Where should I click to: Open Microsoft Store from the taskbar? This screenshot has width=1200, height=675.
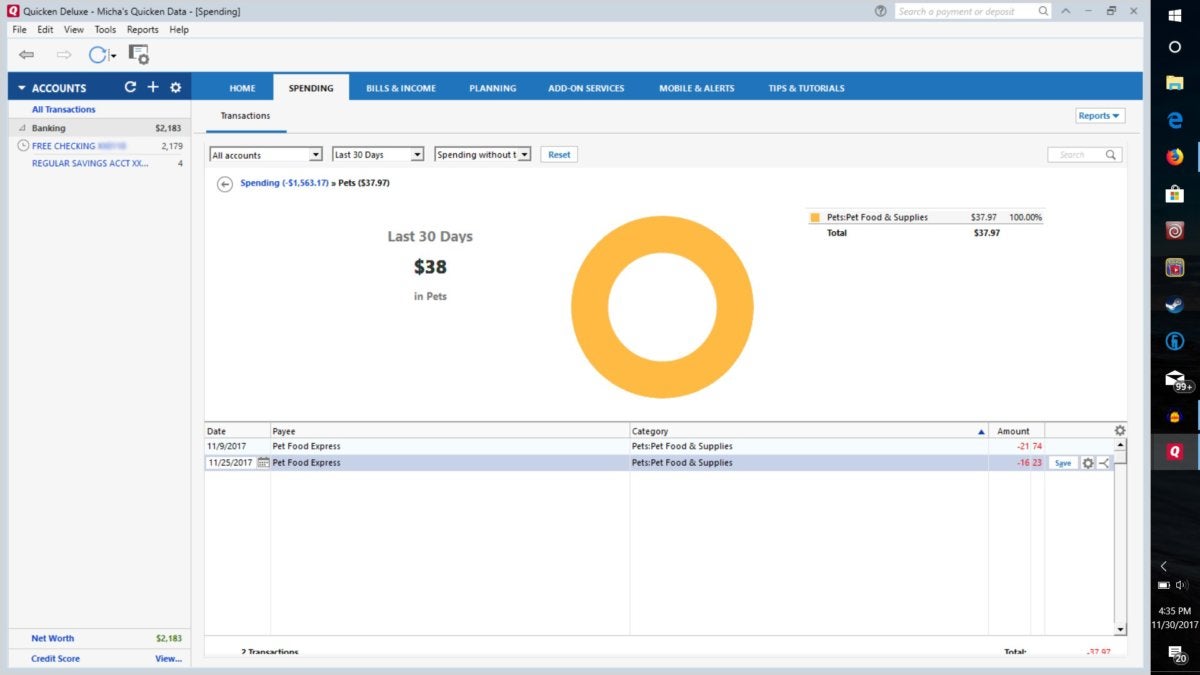click(1175, 194)
